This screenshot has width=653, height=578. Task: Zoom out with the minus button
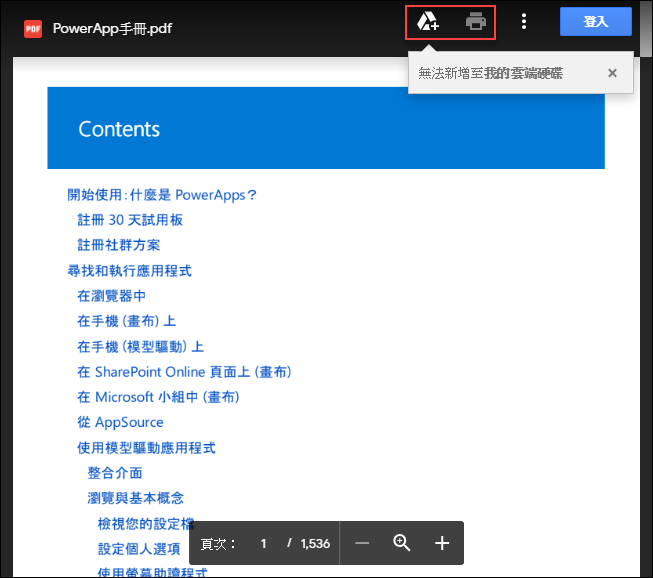point(362,543)
